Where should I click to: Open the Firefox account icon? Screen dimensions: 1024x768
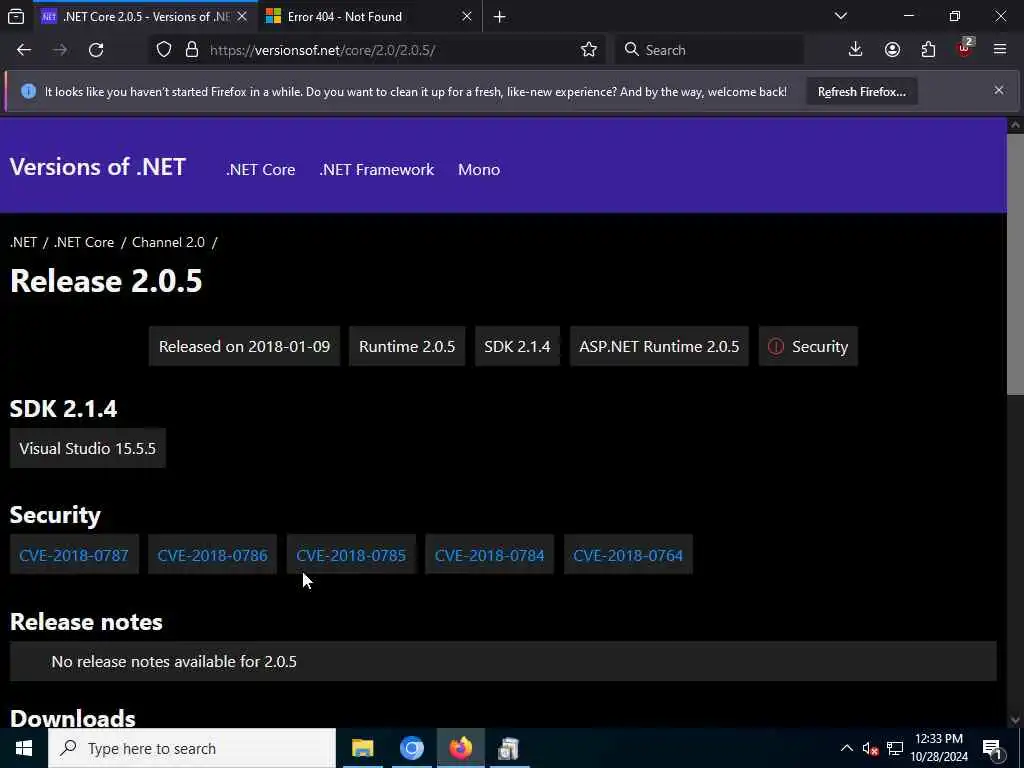click(892, 50)
